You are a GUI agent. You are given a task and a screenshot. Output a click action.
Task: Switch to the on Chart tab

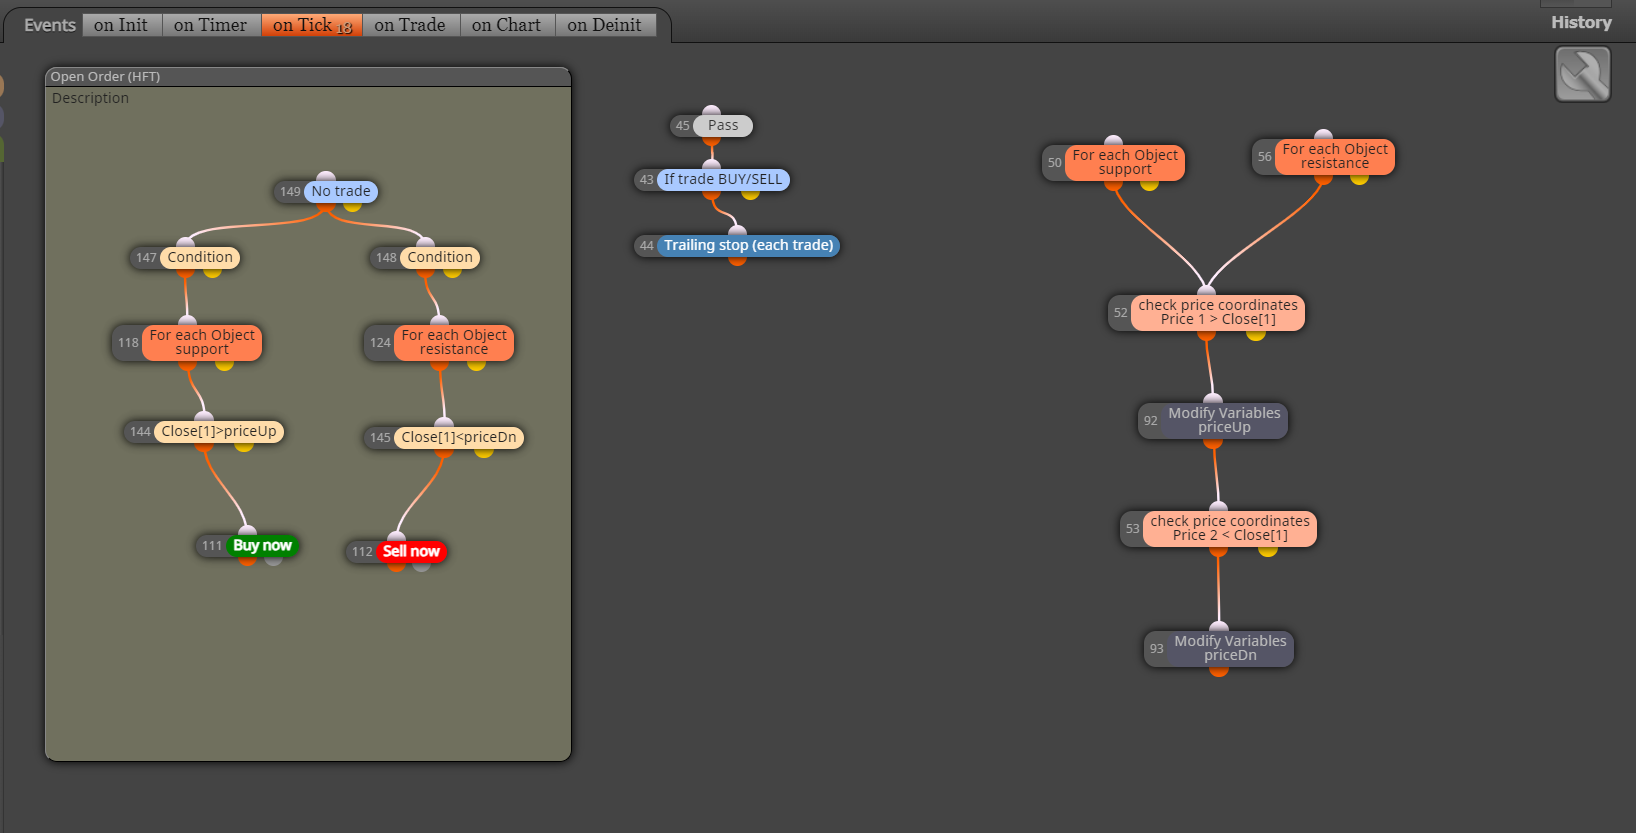(x=506, y=25)
